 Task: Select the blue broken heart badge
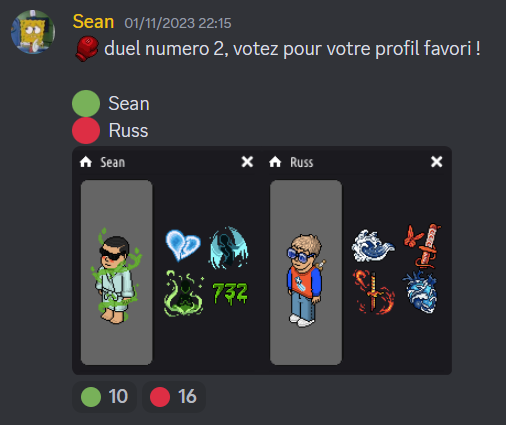coord(183,245)
